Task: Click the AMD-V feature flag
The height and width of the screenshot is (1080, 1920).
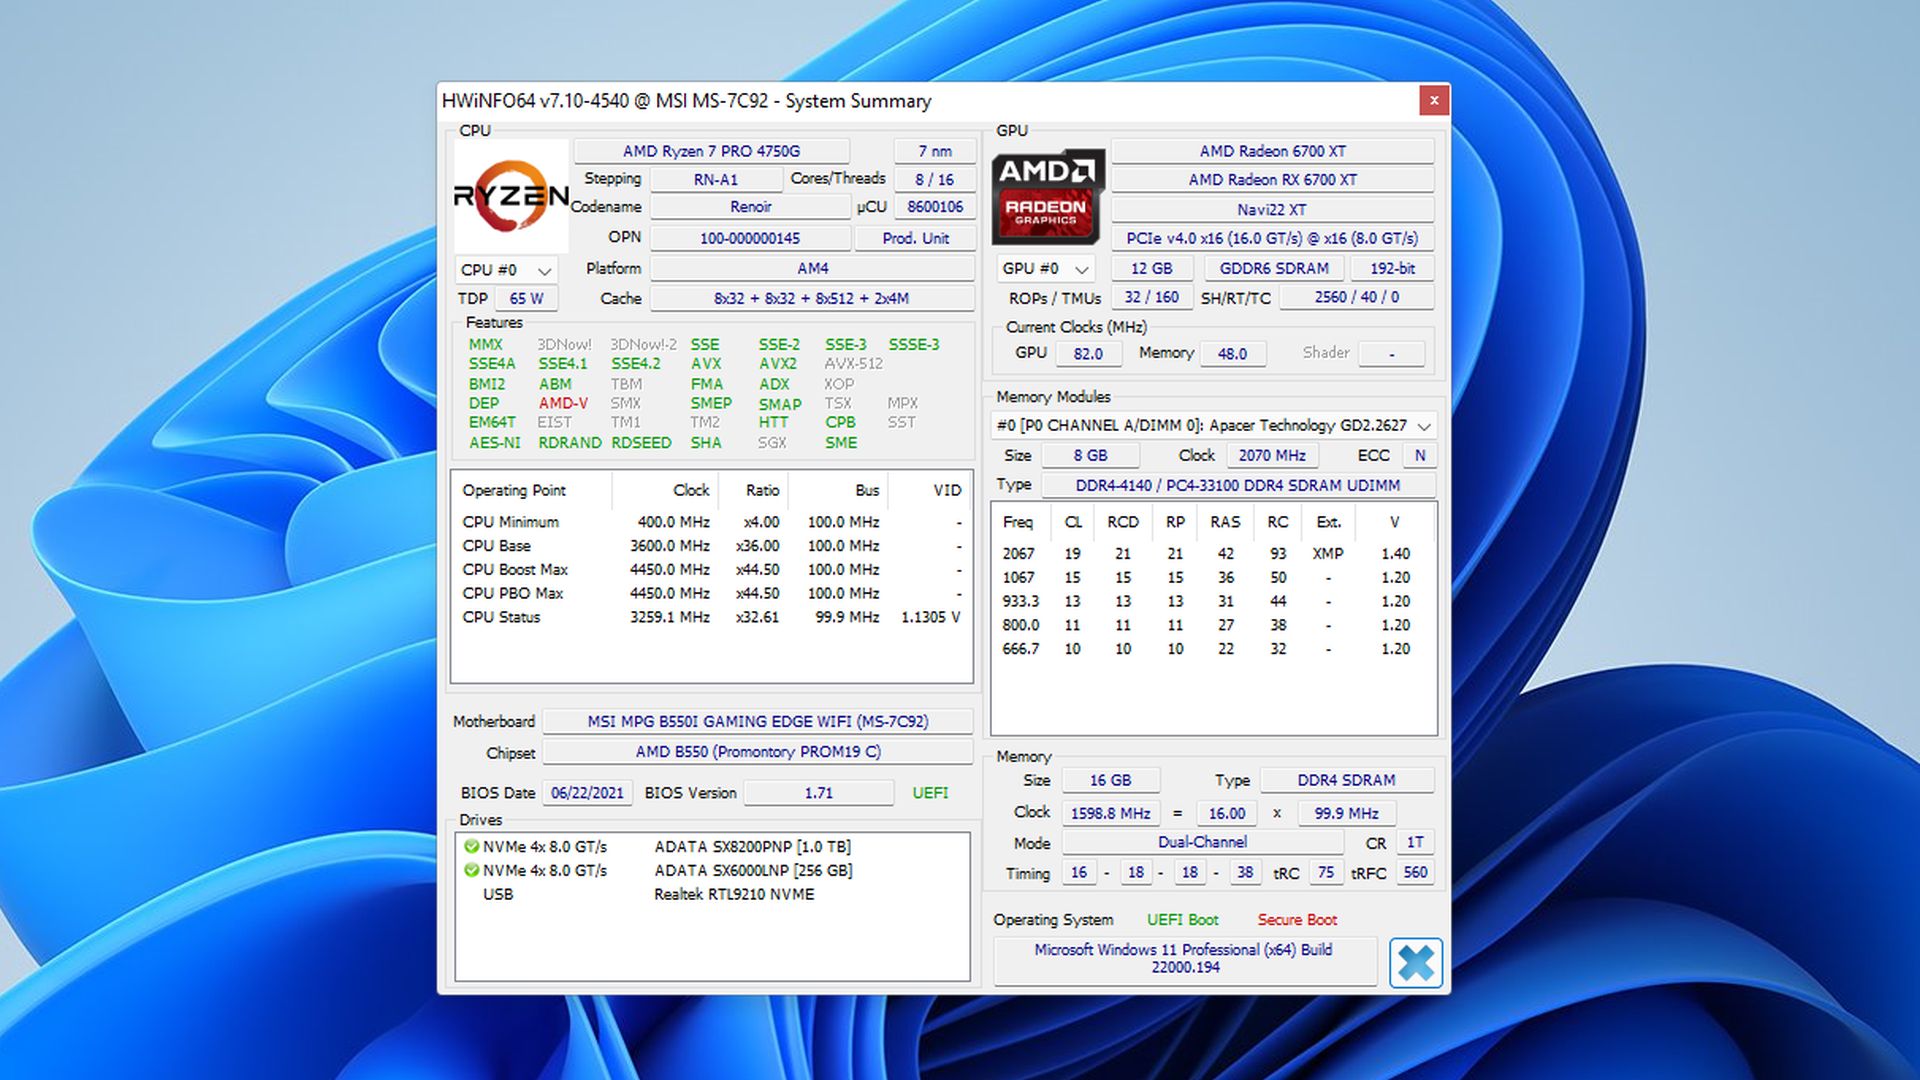Action: [x=563, y=403]
